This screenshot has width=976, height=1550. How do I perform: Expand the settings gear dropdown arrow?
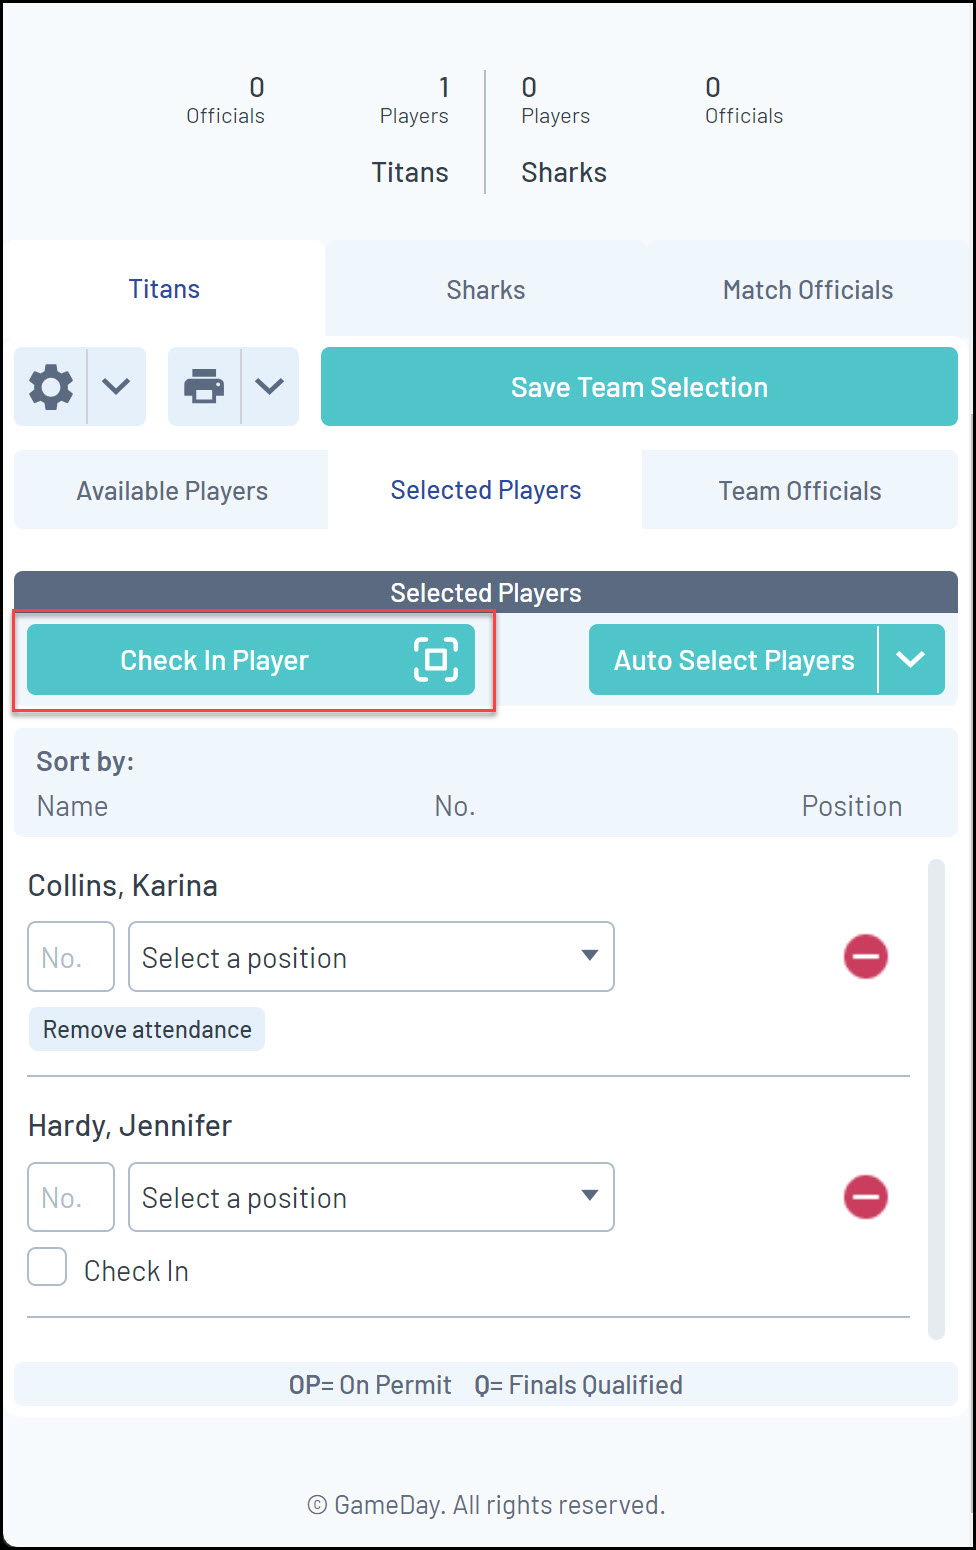point(116,387)
